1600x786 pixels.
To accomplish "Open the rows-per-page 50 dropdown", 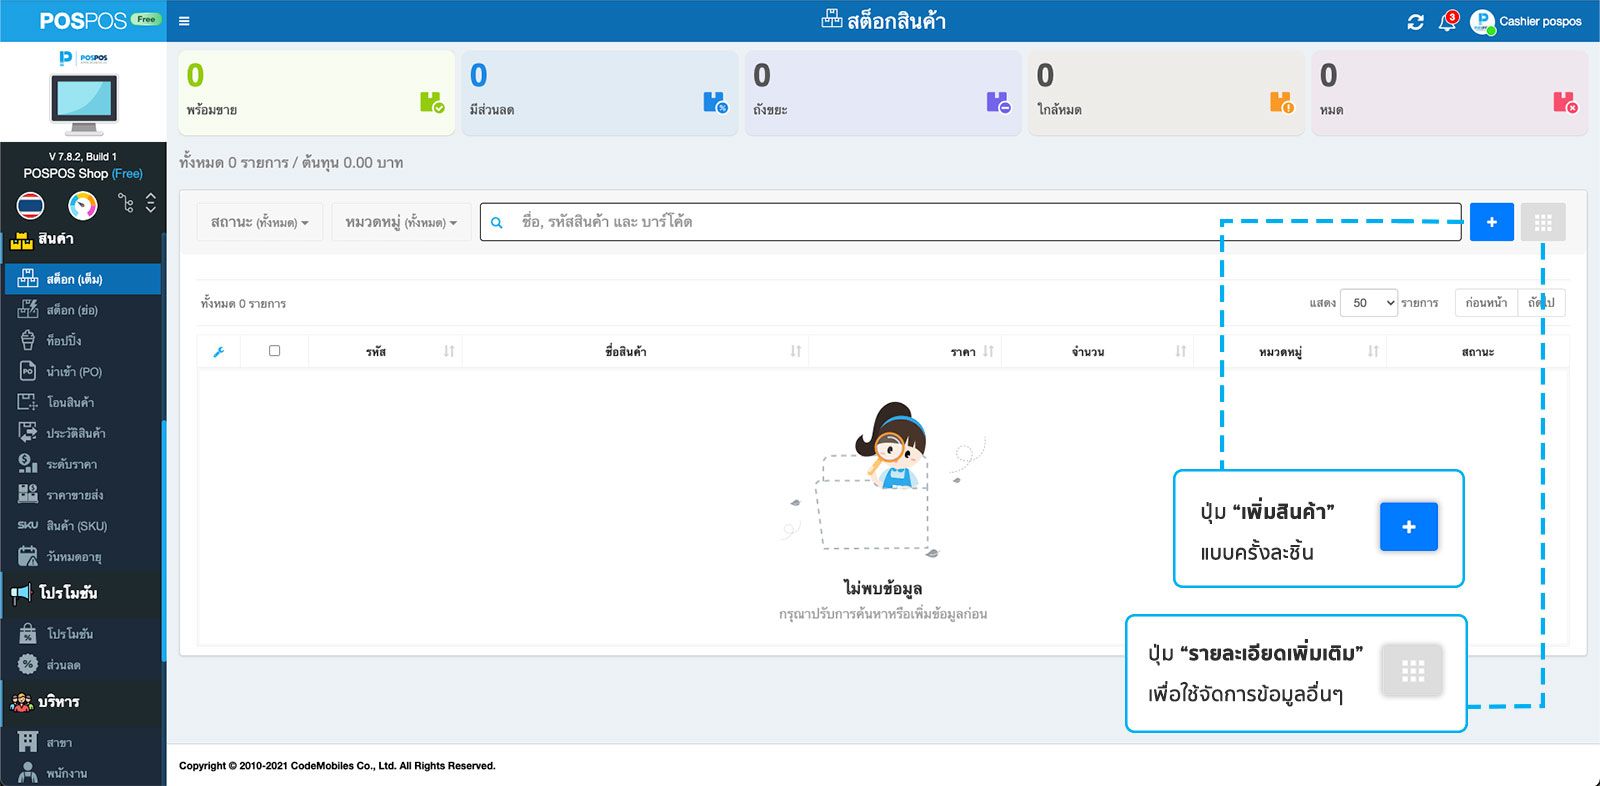I will 1368,303.
